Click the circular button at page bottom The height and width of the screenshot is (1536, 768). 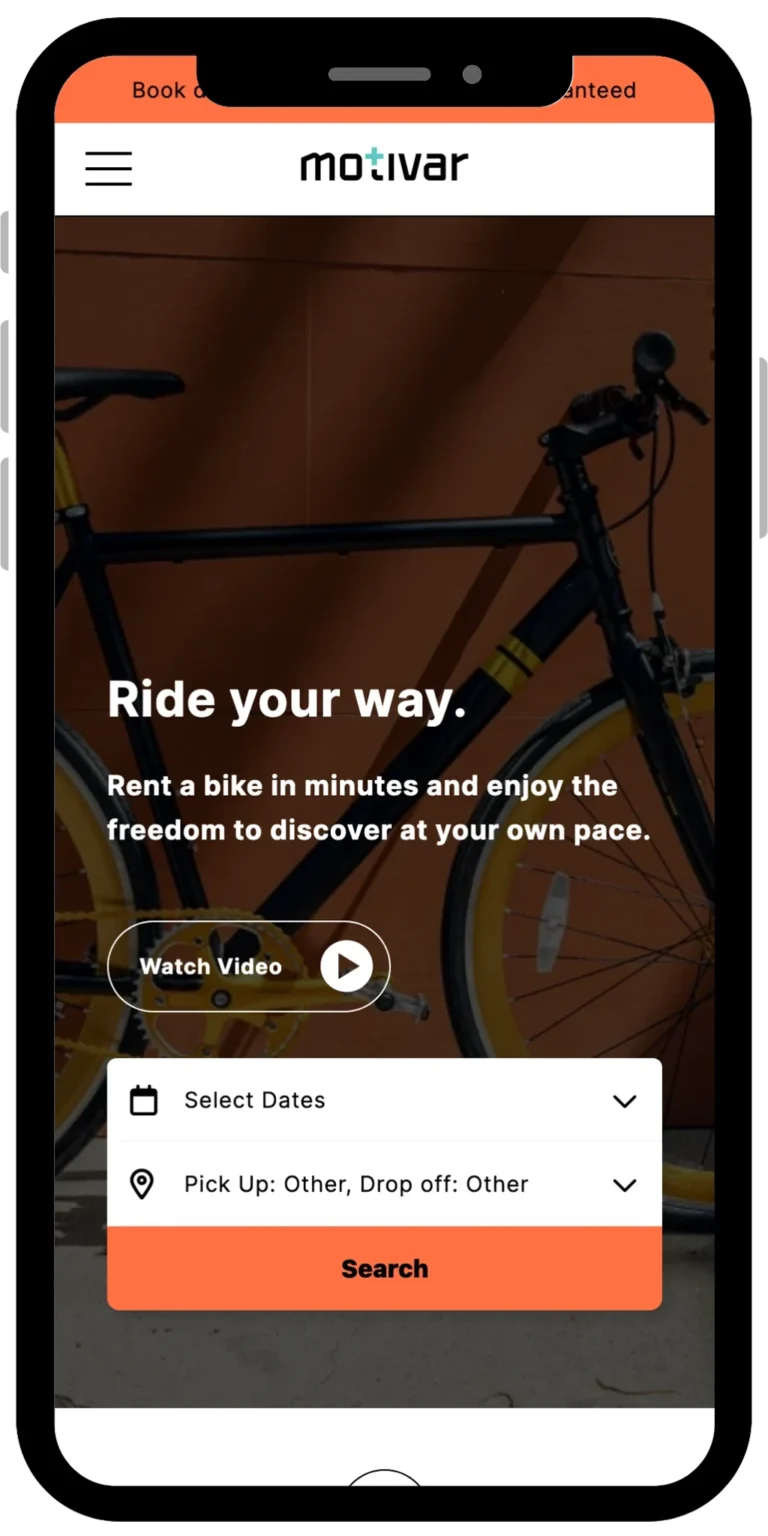(x=384, y=1478)
